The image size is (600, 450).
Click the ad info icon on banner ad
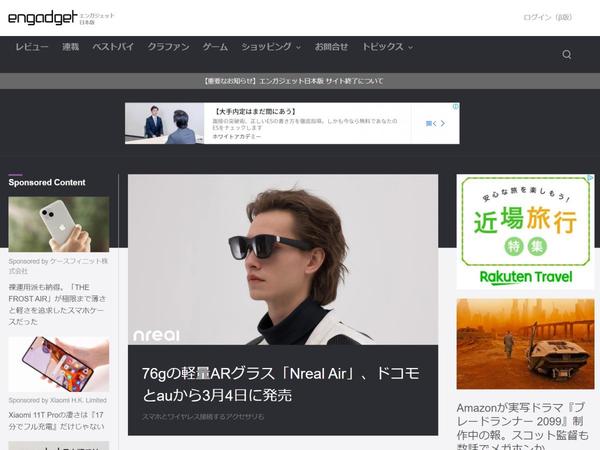455,106
